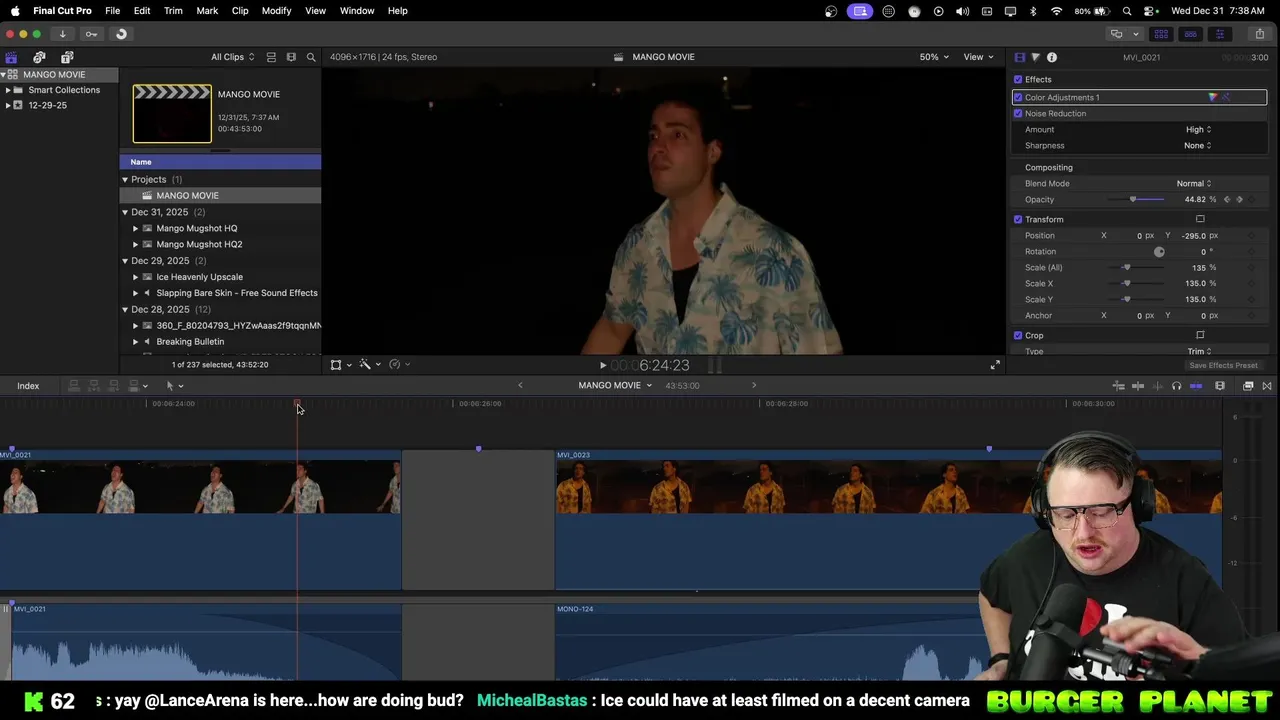Viewport: 1280px width, 720px height.
Task: Switch browser filmstrip/list view
Action: (291, 57)
